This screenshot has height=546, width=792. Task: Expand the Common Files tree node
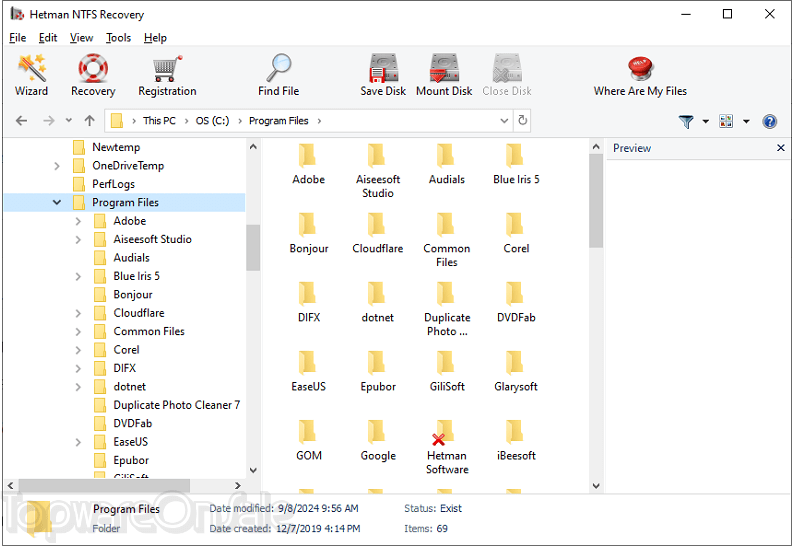tap(78, 331)
